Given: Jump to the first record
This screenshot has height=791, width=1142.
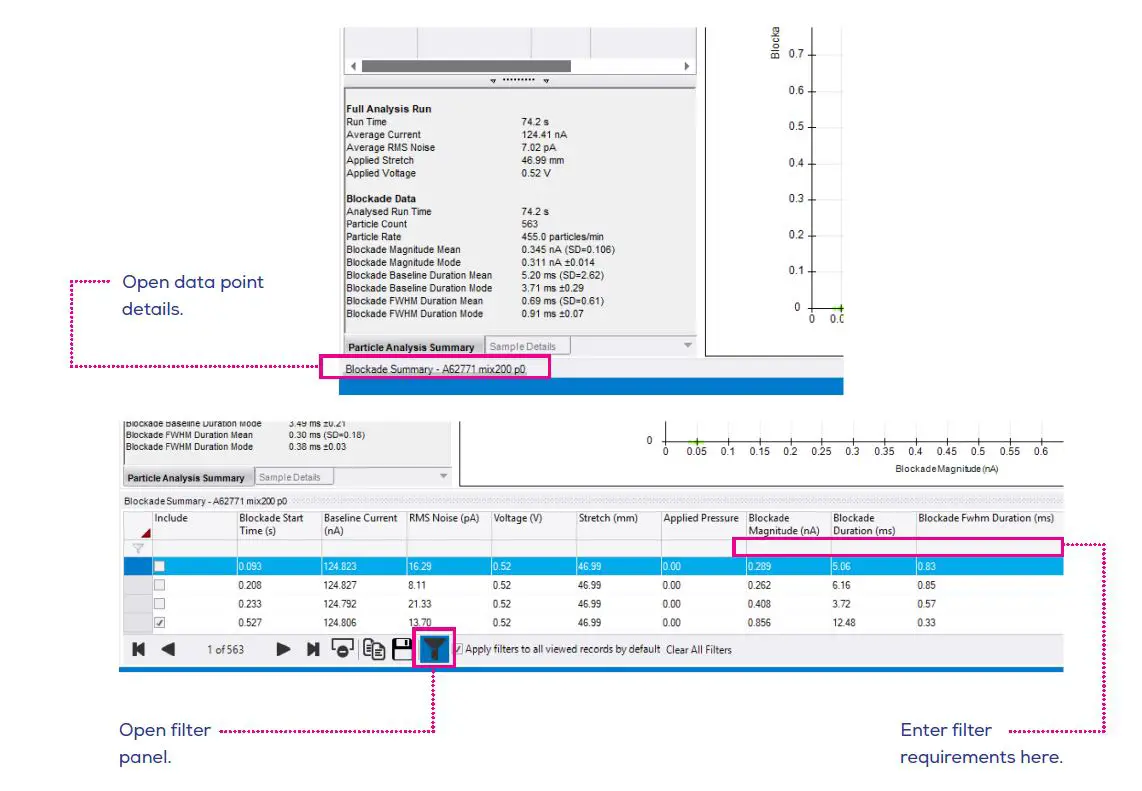Looking at the screenshot, I should [139, 648].
